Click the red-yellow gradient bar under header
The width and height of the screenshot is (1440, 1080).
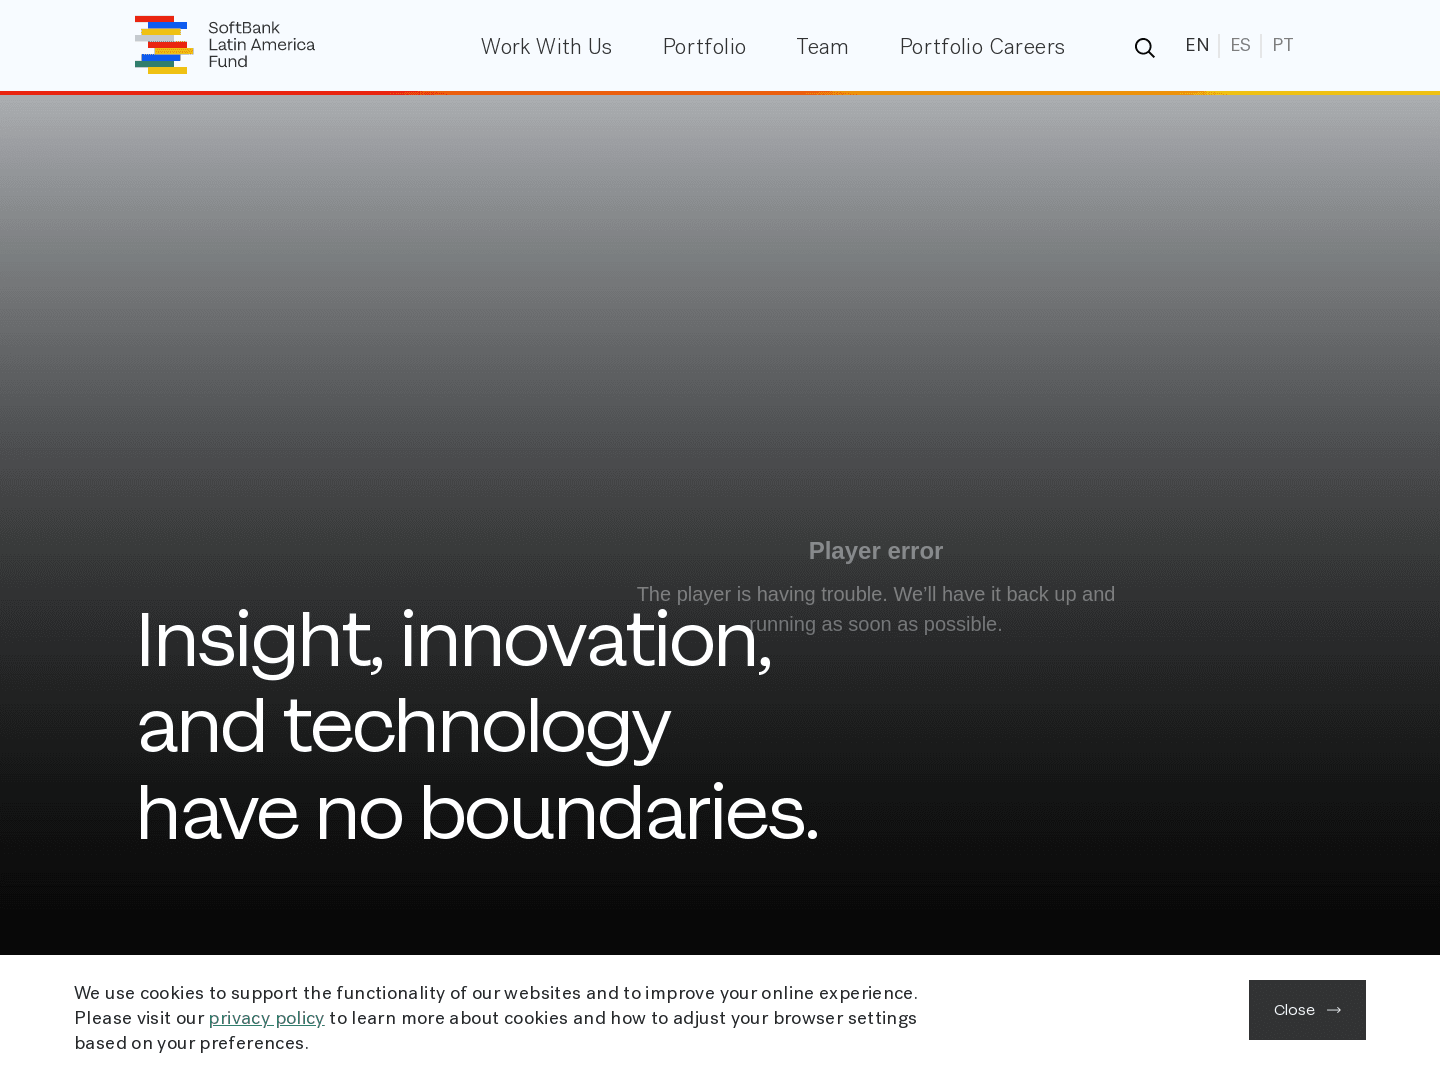point(720,93)
